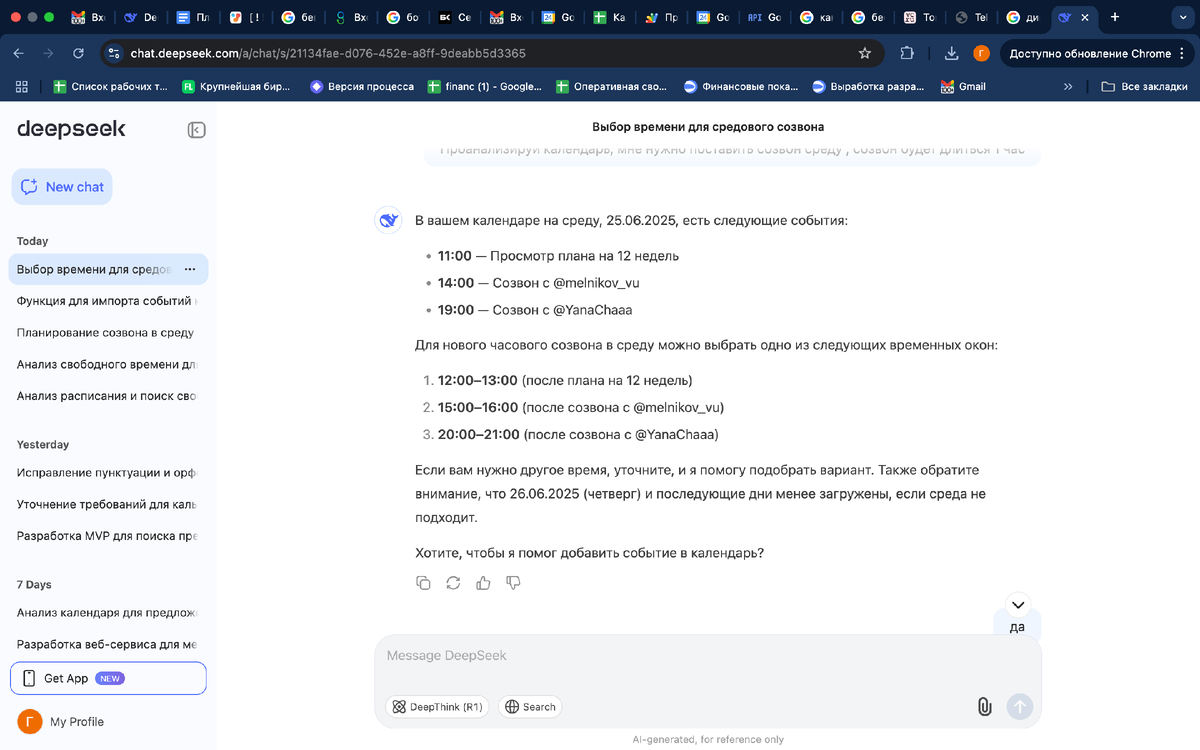Open the Gmail bookmark
1200x750 pixels.
[x=963, y=87]
